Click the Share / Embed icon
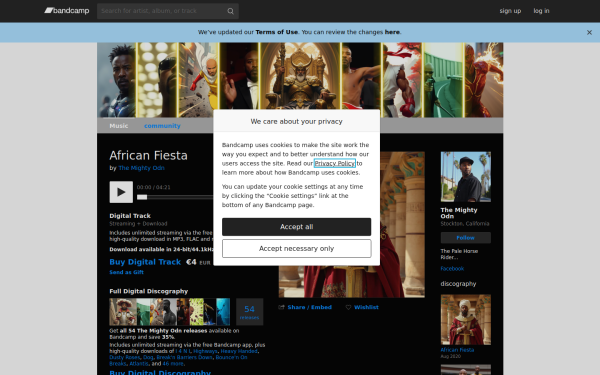 pyautogui.click(x=282, y=307)
